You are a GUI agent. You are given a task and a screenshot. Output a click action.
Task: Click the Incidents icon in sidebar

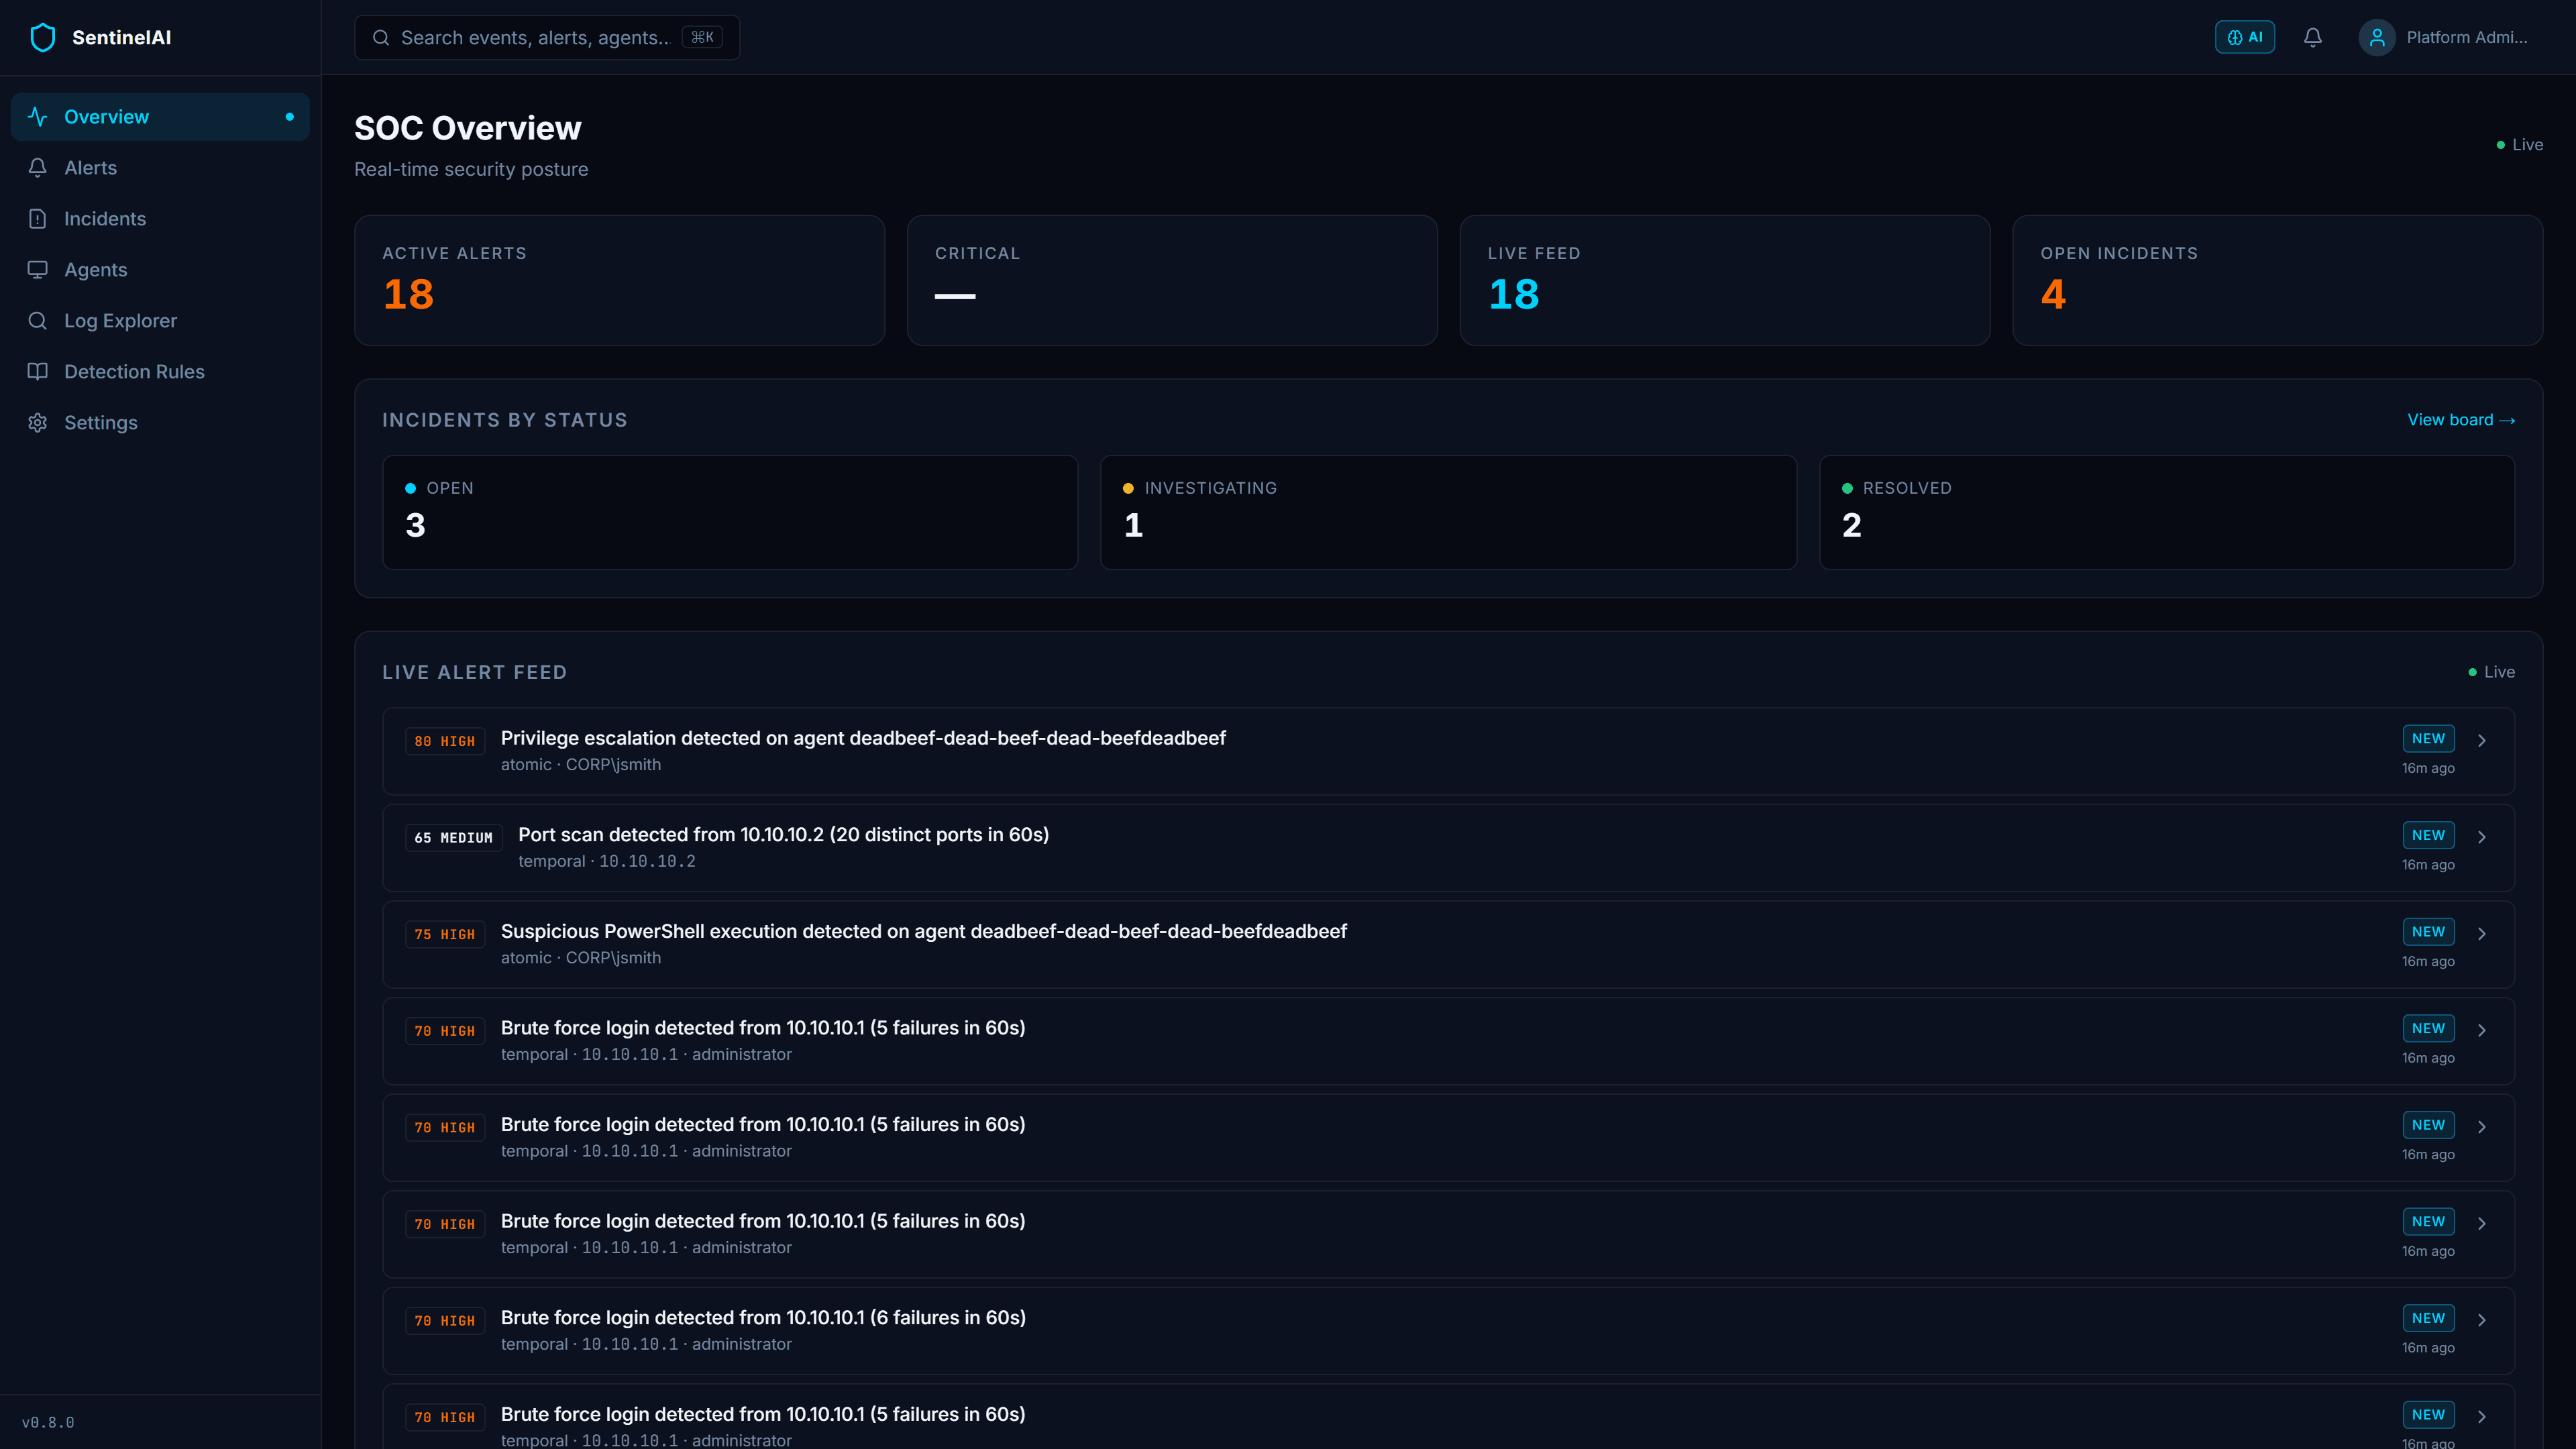pyautogui.click(x=38, y=219)
